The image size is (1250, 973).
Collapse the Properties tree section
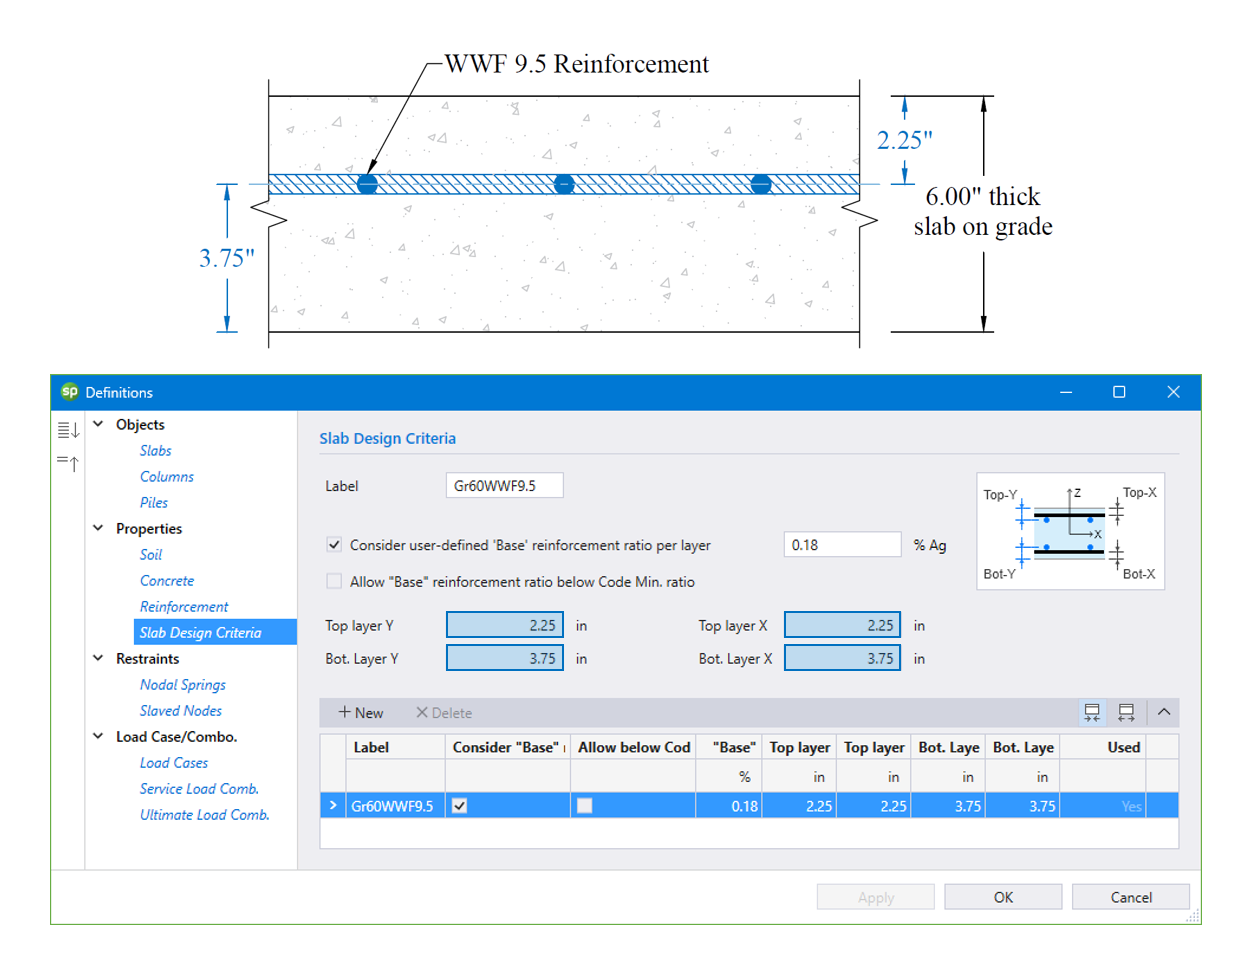click(97, 528)
